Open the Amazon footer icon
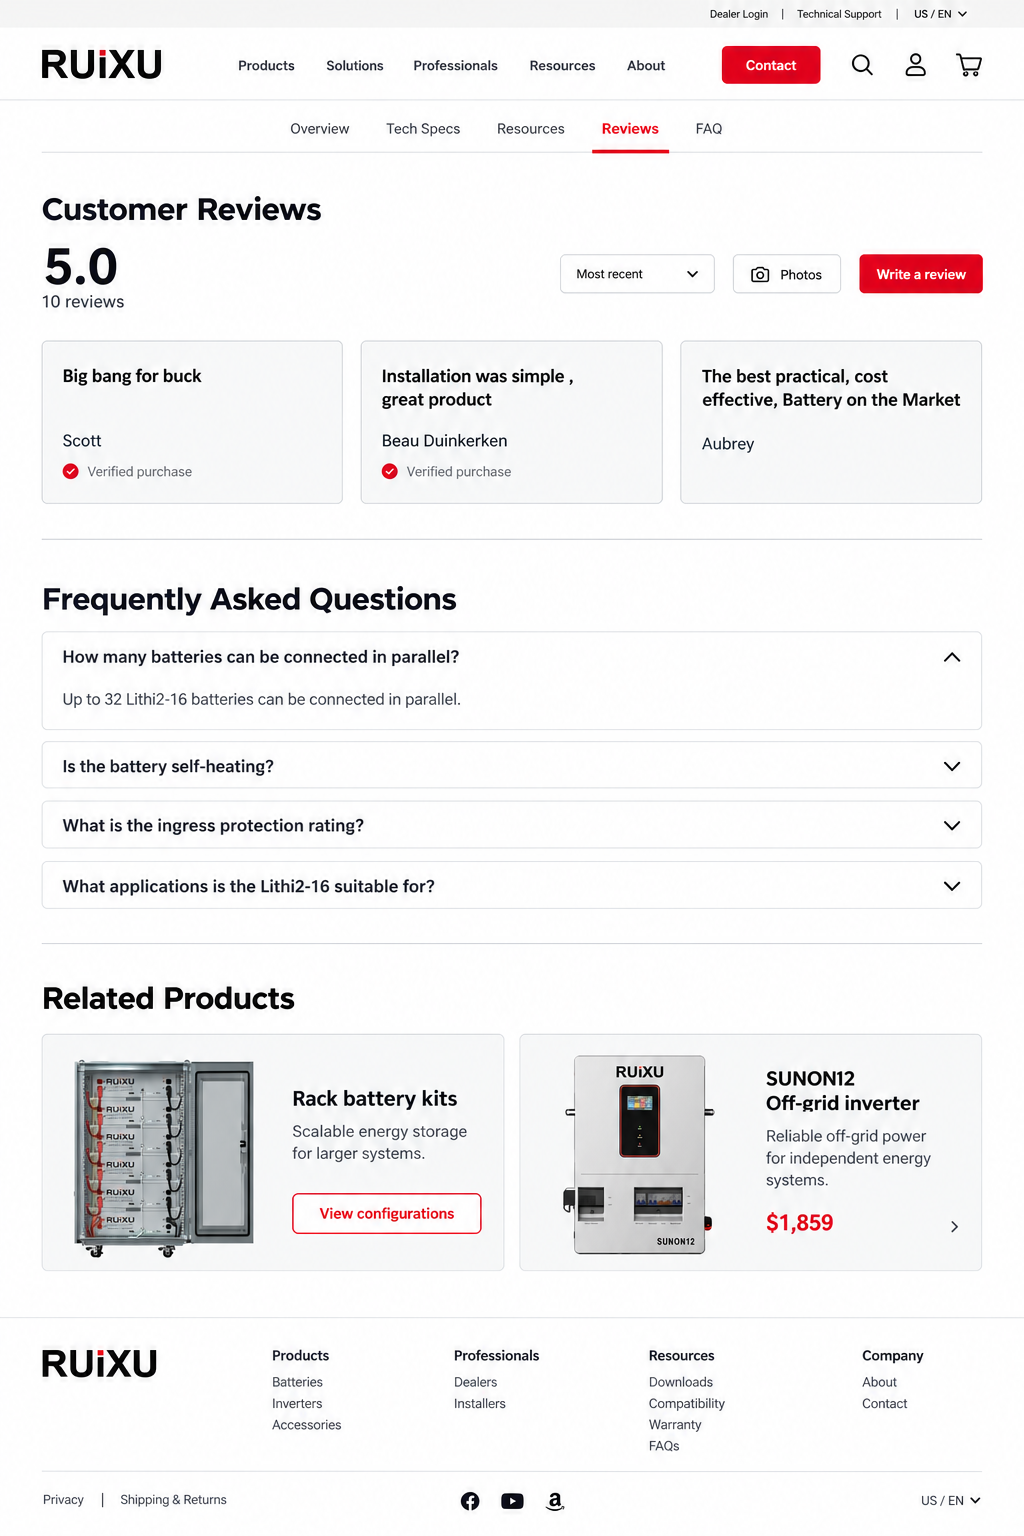This screenshot has height=1536, width=1024. [555, 1501]
